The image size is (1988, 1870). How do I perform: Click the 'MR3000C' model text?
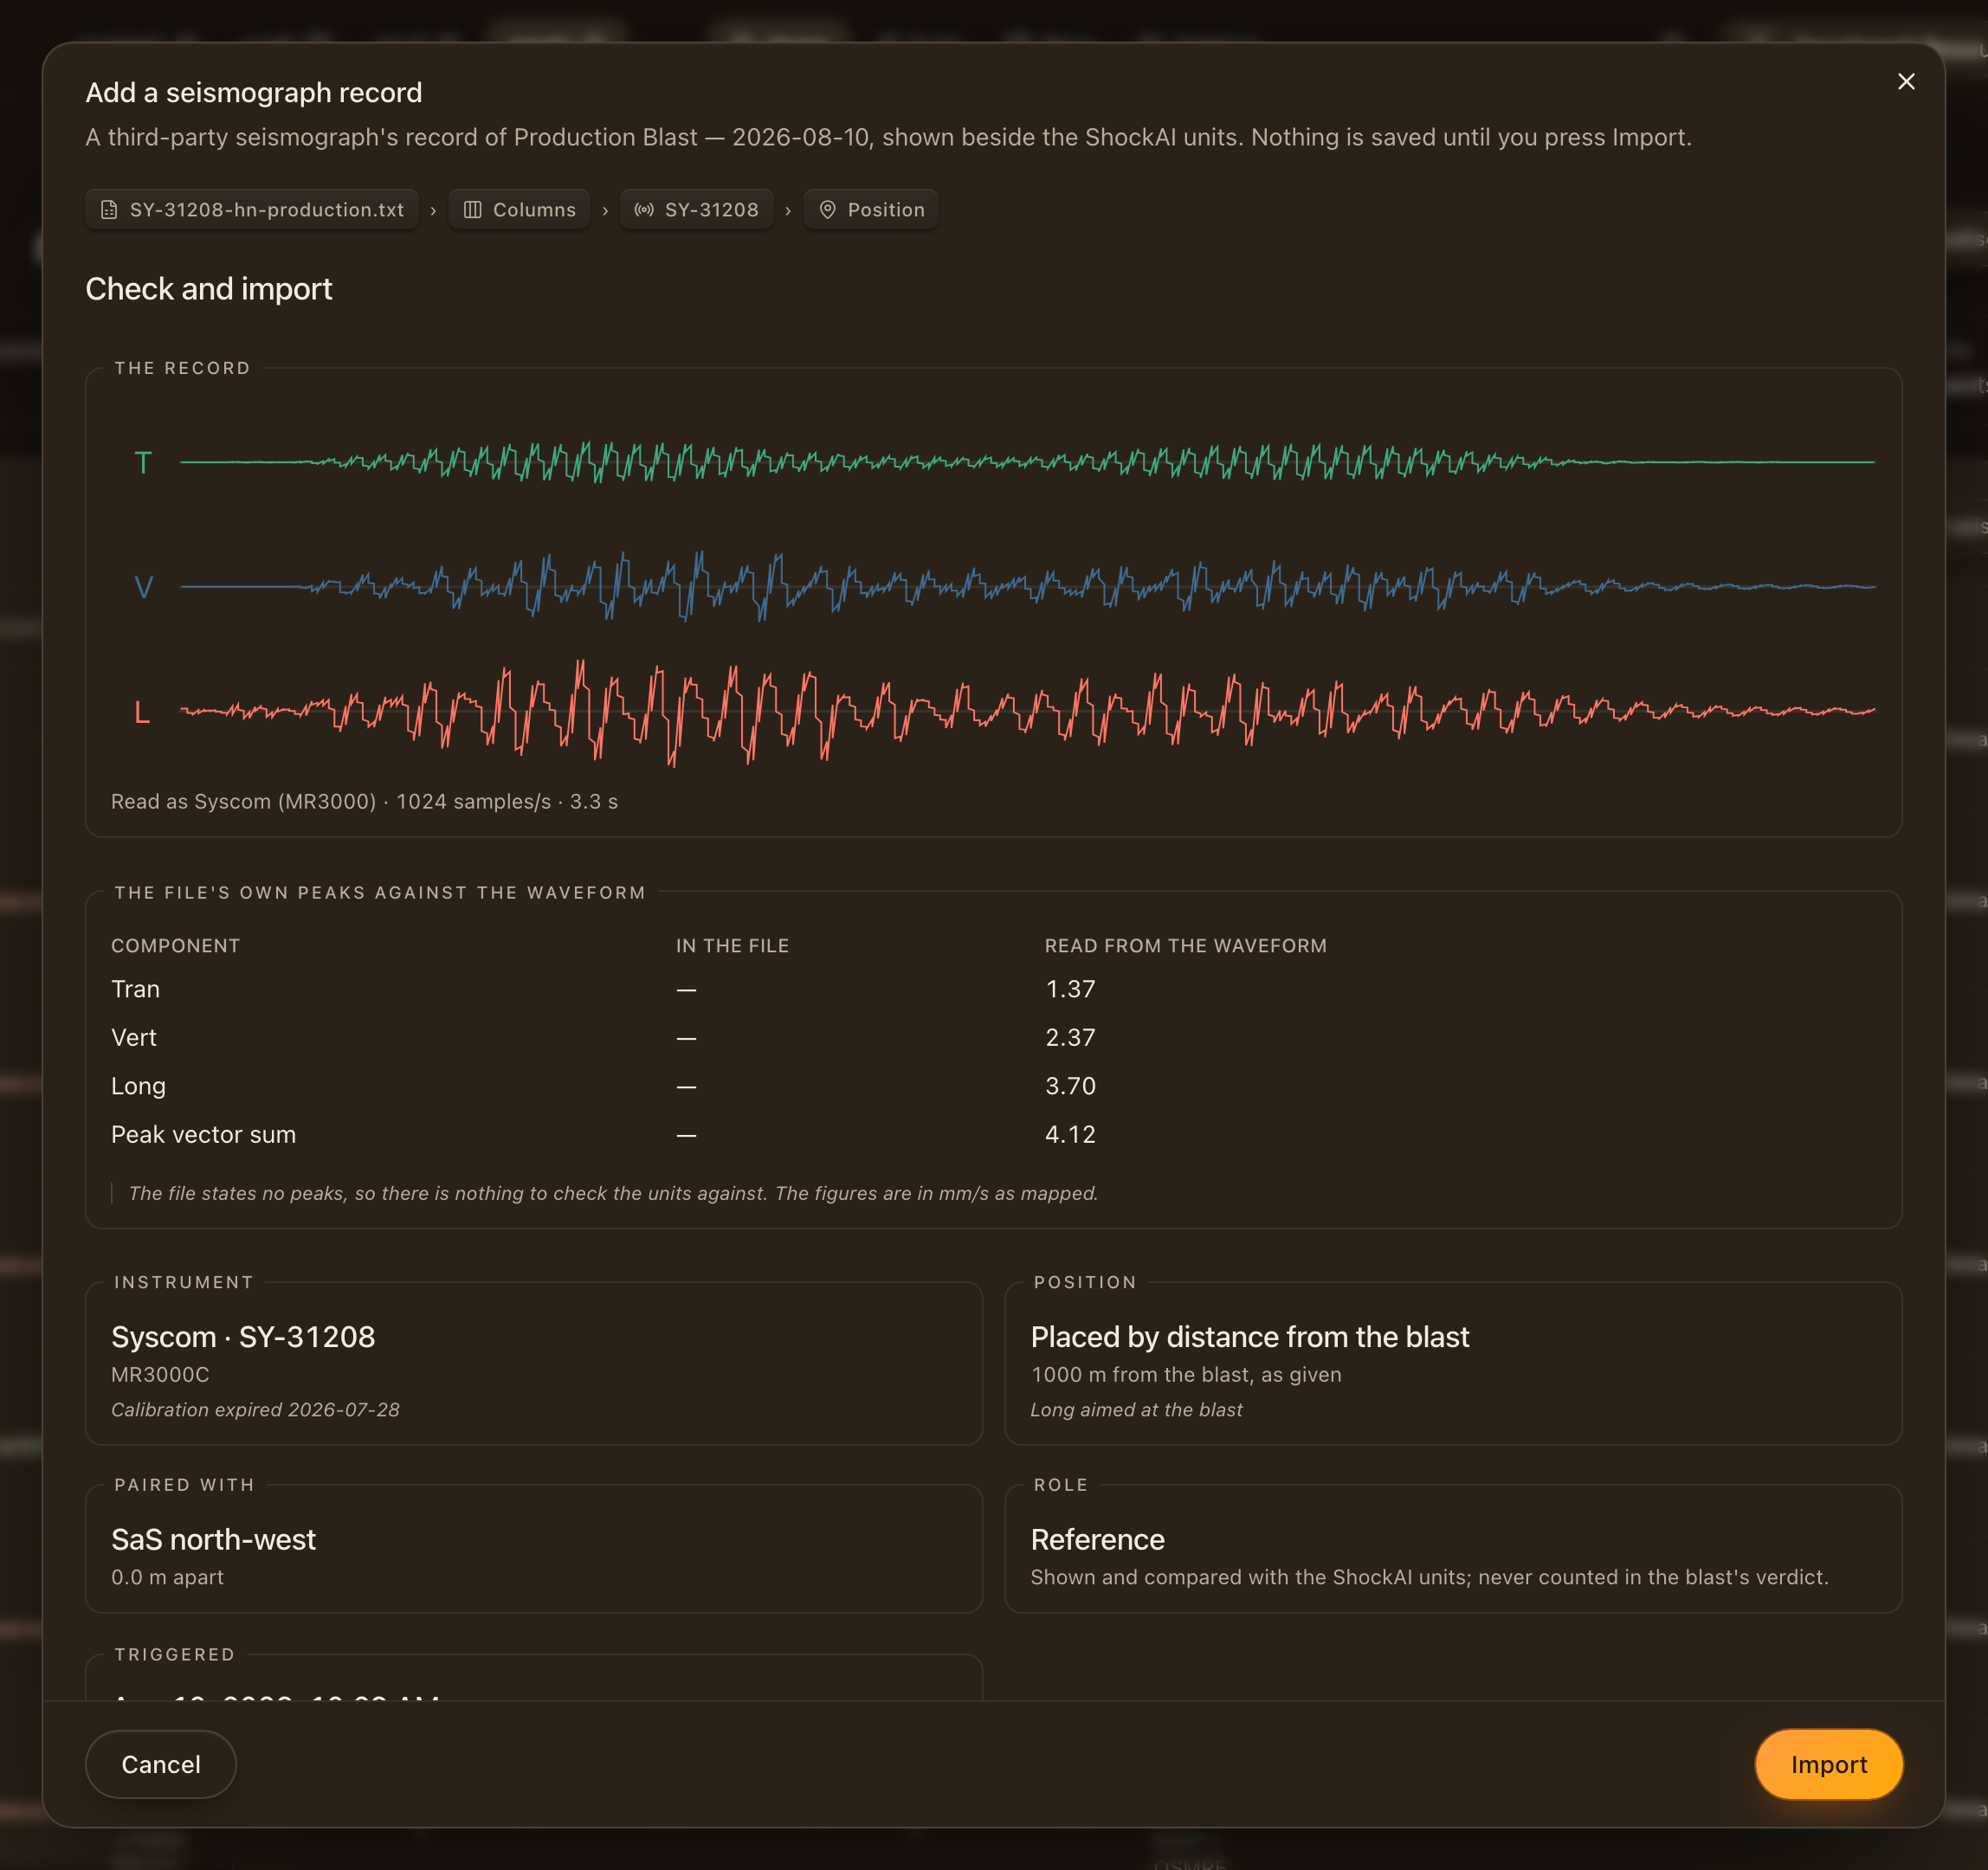click(x=160, y=1375)
